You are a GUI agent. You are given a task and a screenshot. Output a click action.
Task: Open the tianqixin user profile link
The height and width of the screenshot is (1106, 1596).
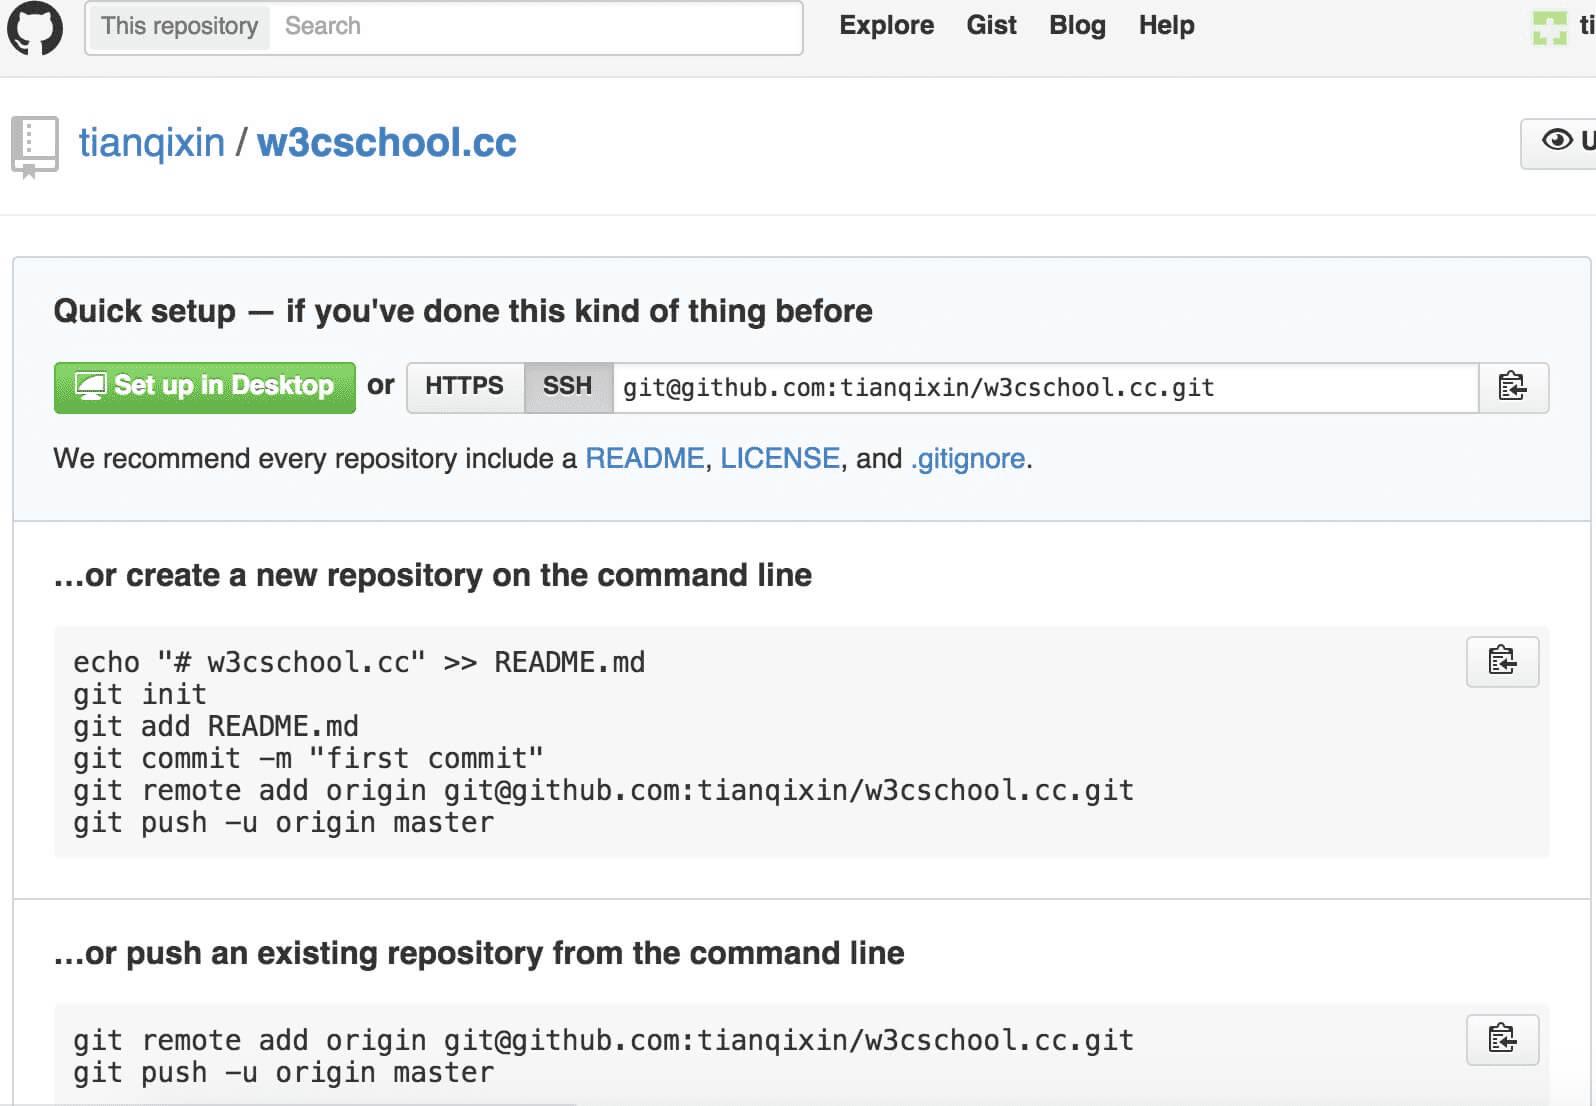152,143
